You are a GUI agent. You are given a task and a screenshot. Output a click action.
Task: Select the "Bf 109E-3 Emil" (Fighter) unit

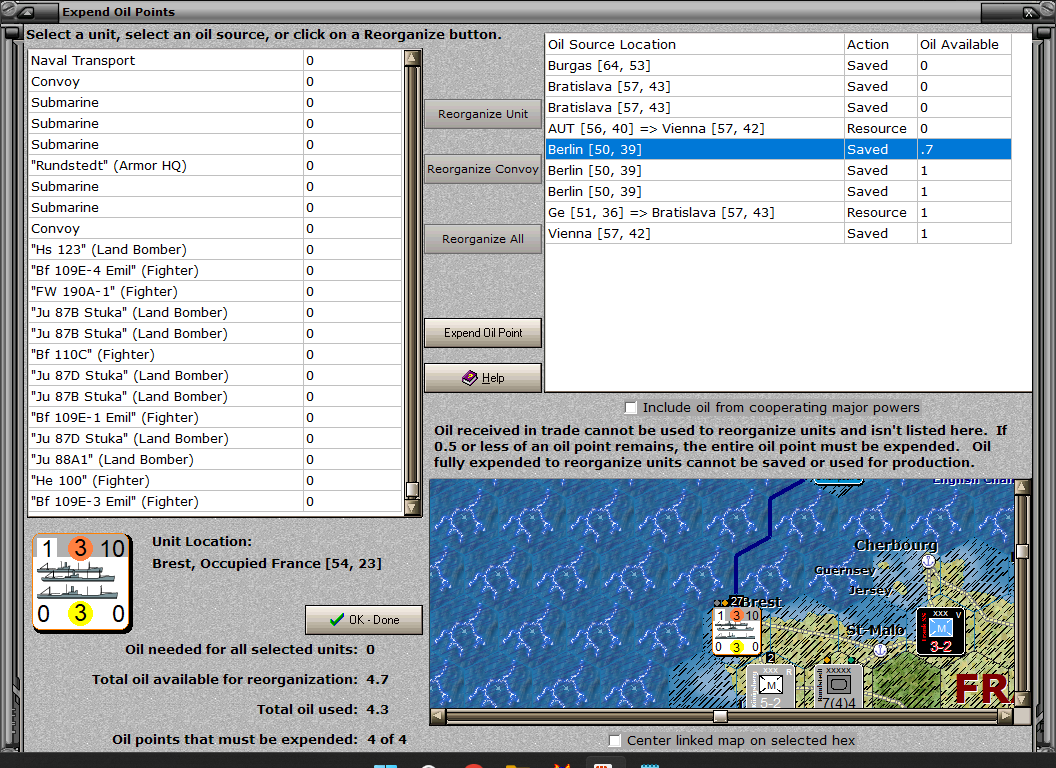(215, 502)
